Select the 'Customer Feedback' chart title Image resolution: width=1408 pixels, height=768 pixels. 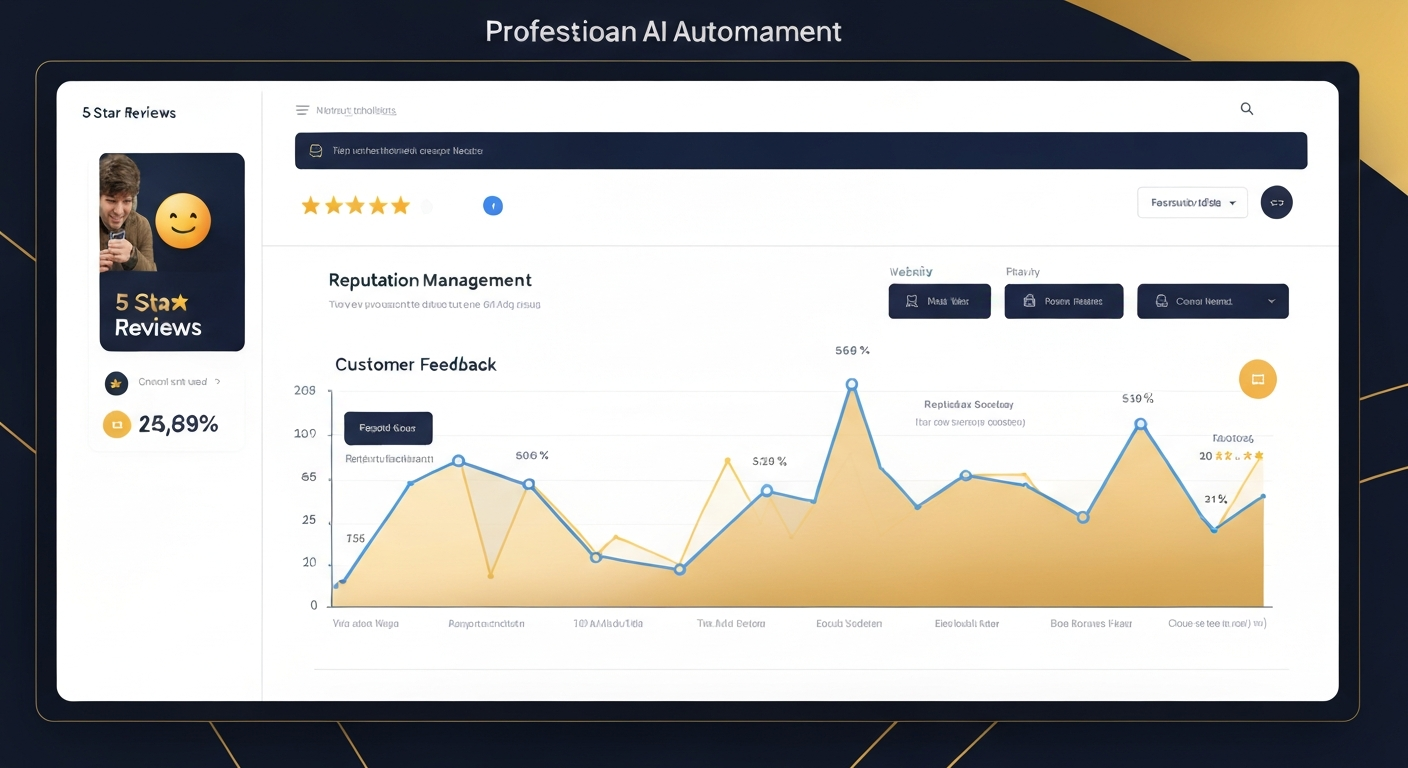pos(416,365)
